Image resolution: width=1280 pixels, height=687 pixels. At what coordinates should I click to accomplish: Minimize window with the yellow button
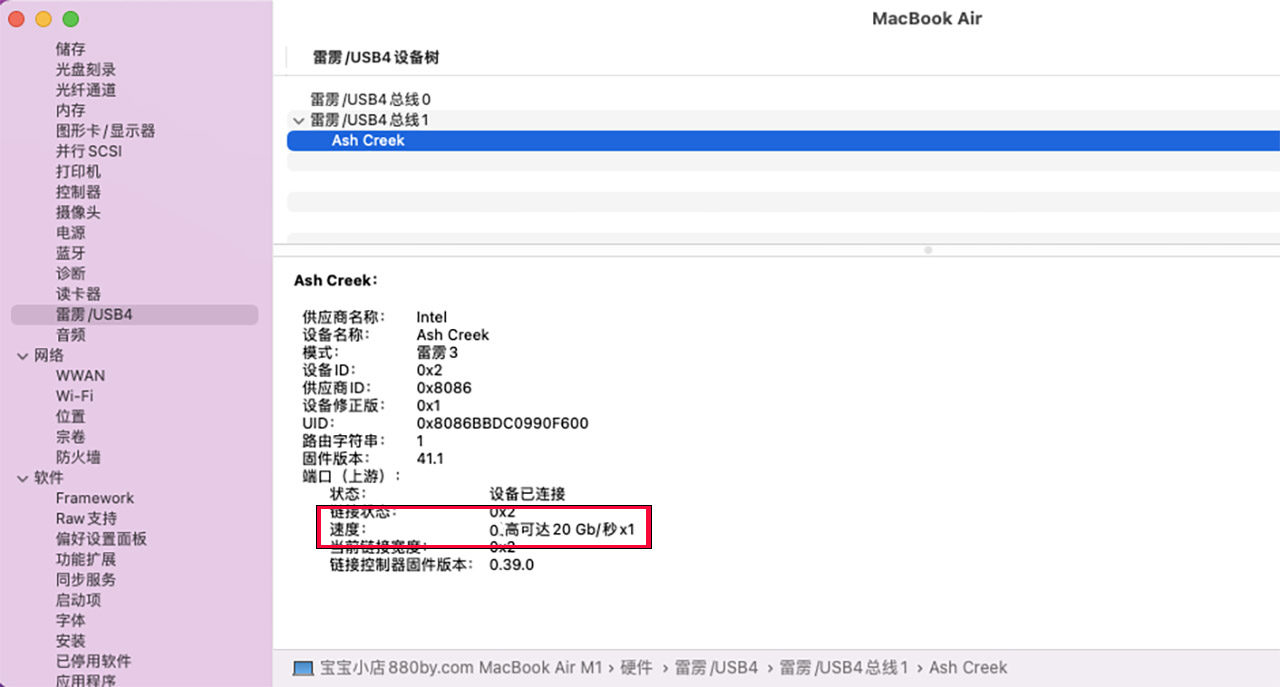tap(43, 19)
